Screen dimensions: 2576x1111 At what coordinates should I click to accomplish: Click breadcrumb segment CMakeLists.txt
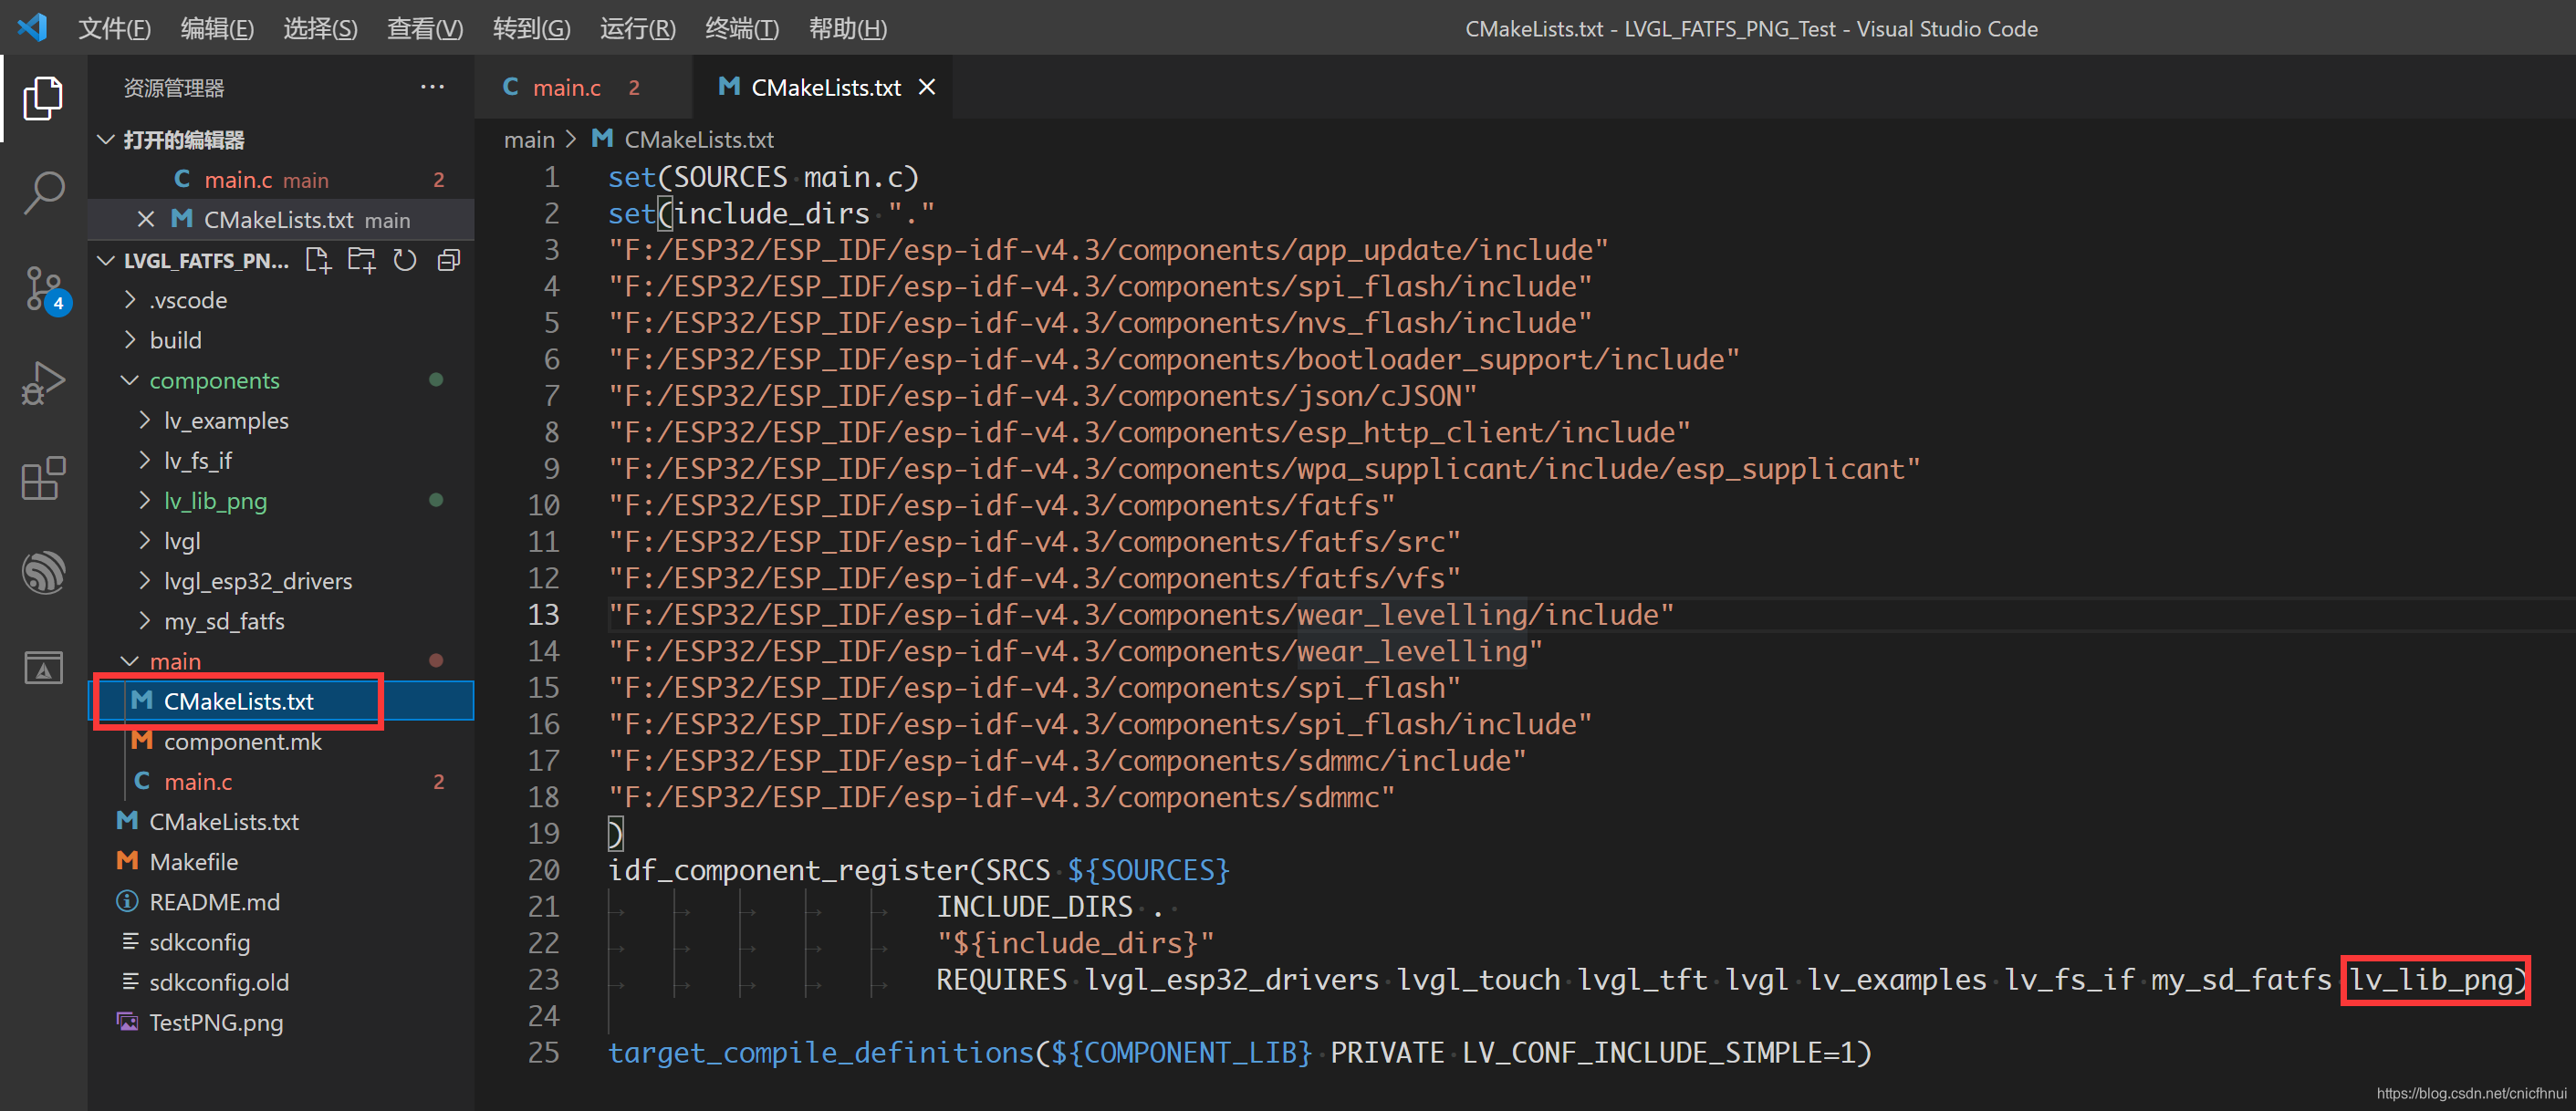698,139
